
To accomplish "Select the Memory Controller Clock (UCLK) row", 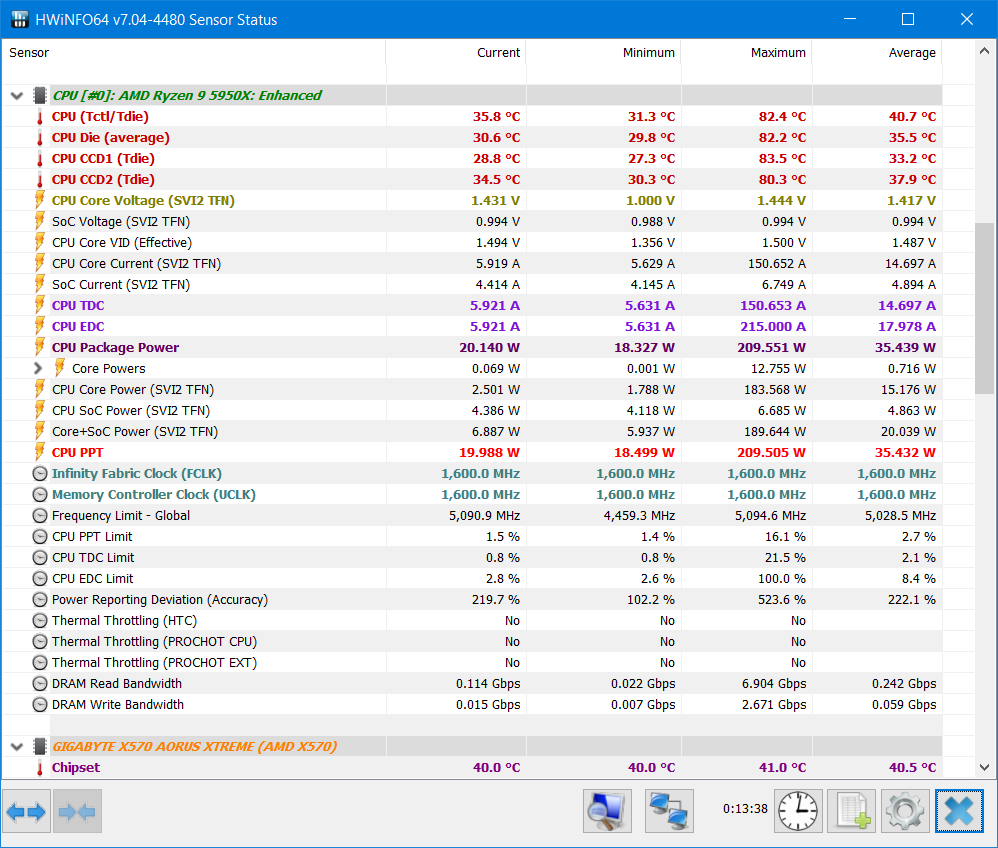I will pyautogui.click(x=472, y=495).
